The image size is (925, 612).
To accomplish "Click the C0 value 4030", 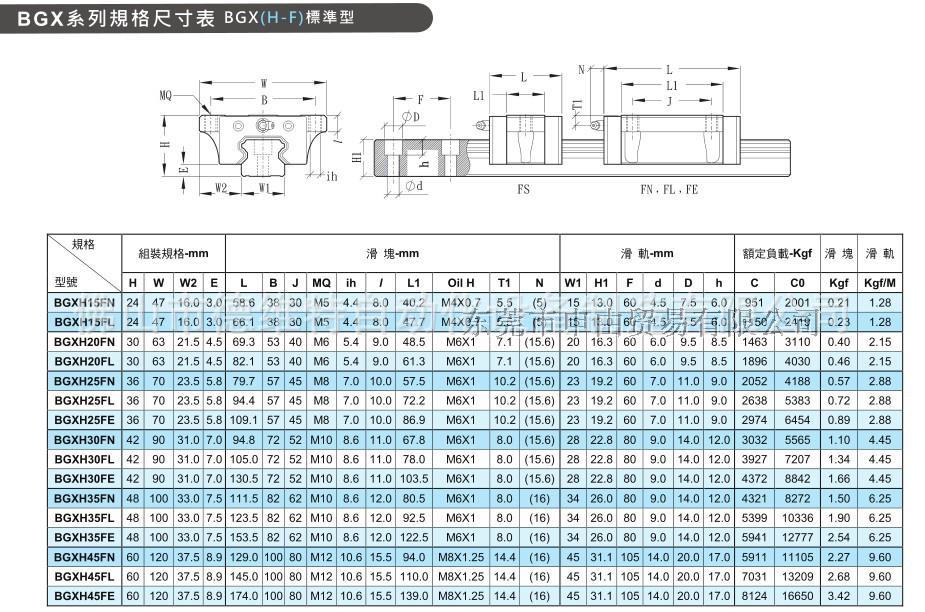I will tap(797, 361).
